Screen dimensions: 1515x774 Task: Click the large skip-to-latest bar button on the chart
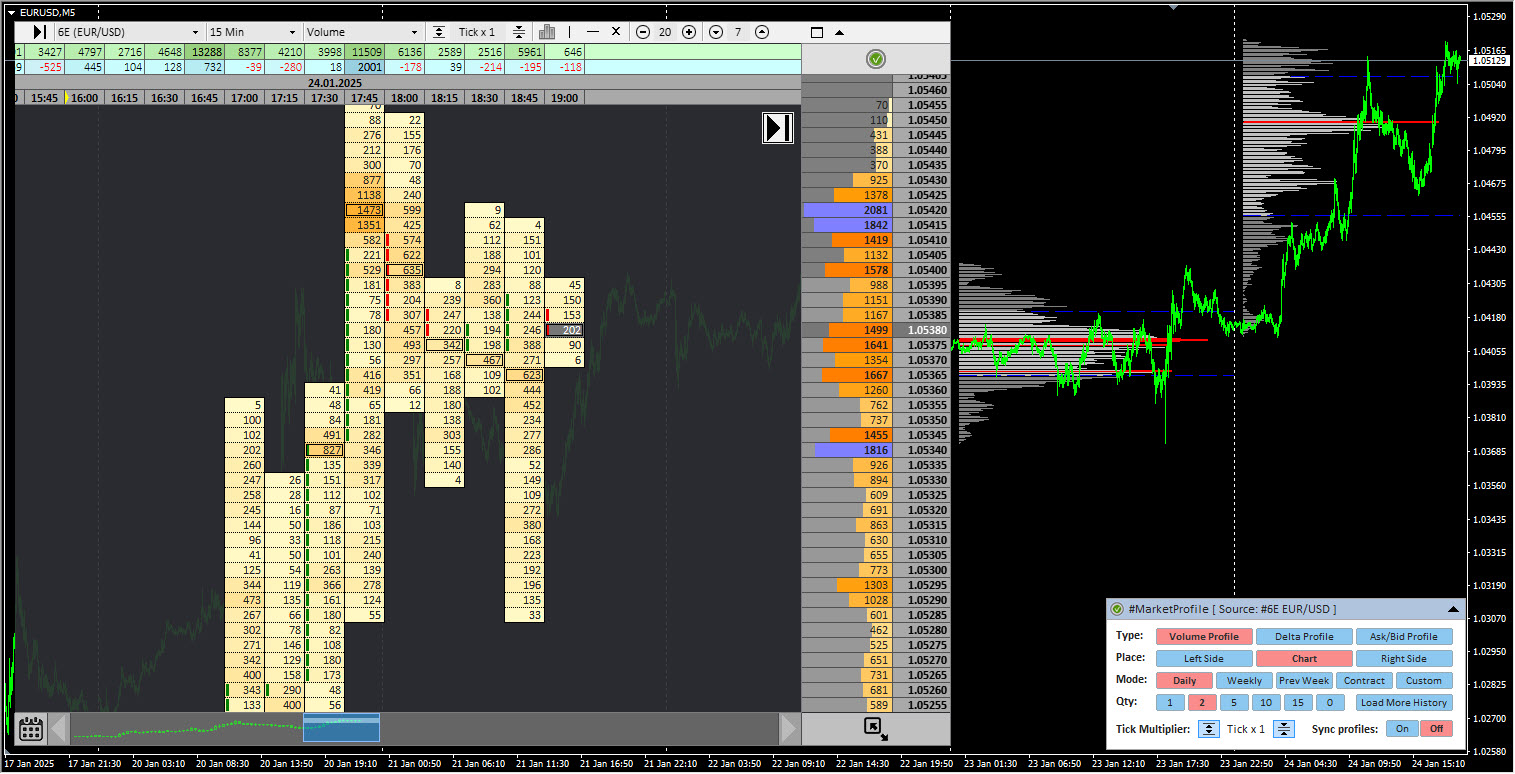777,128
